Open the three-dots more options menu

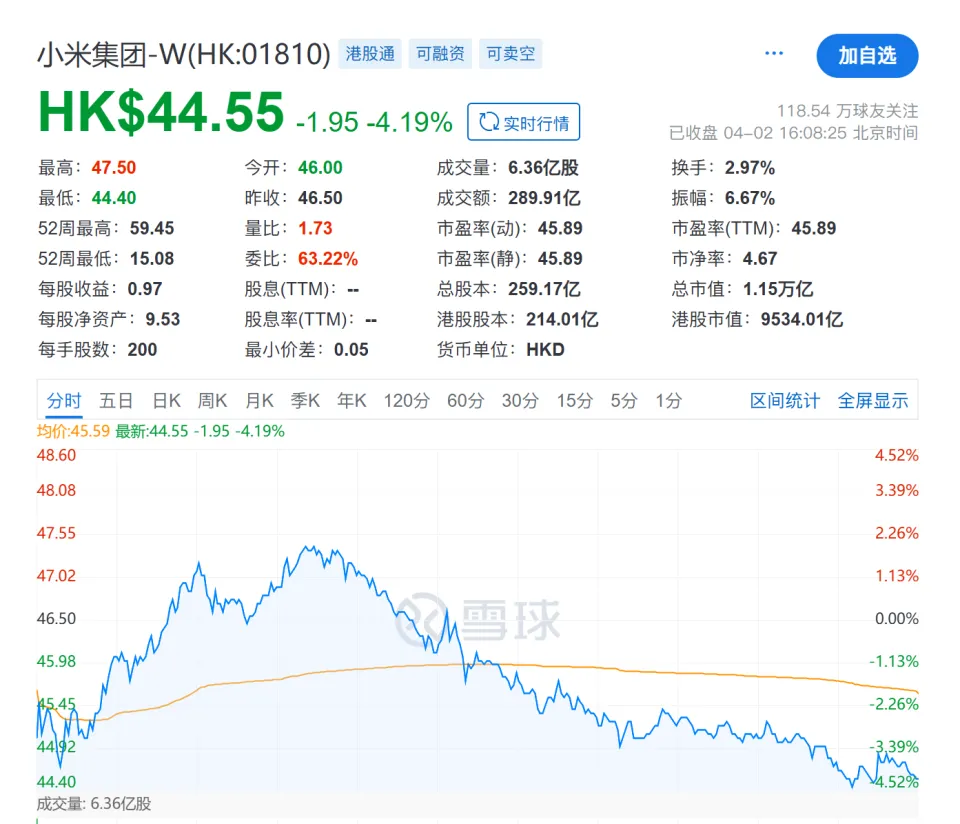tap(774, 53)
